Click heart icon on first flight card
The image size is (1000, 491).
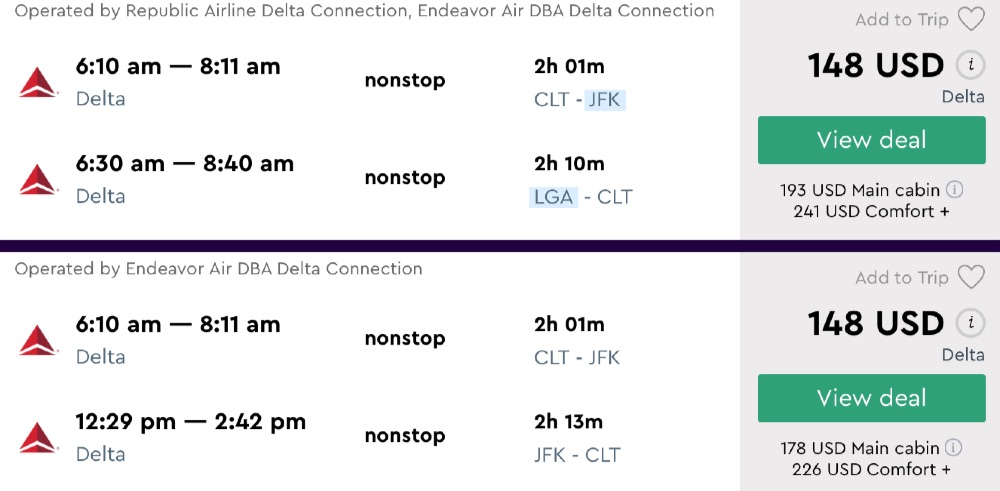(970, 20)
